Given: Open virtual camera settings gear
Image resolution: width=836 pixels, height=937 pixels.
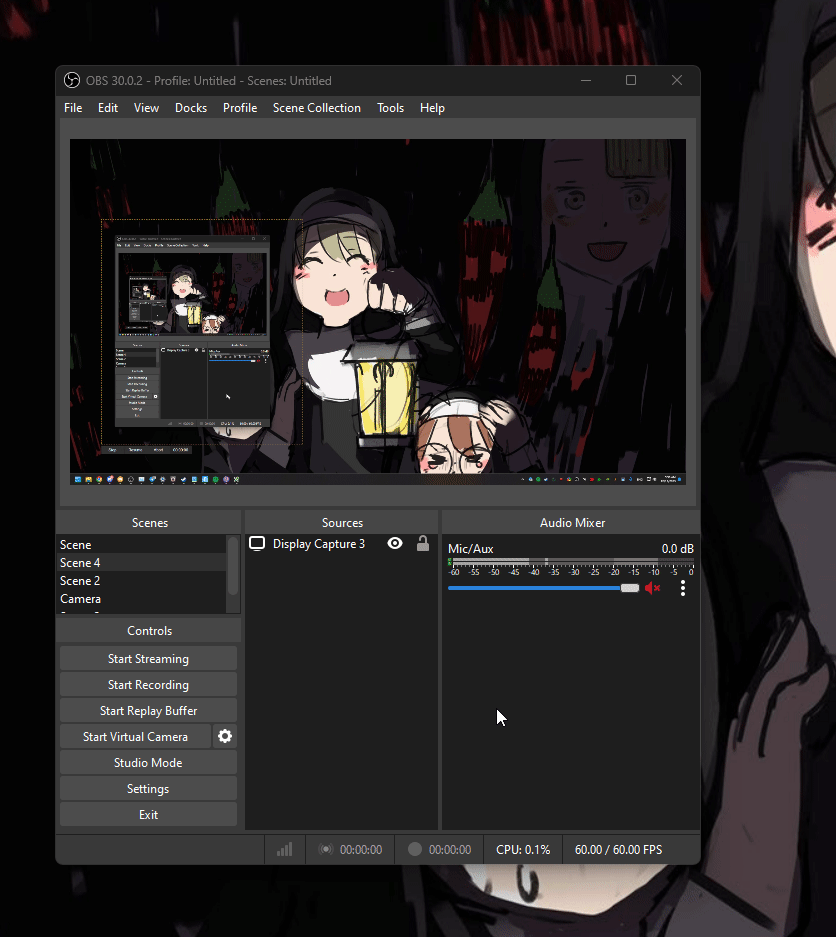Looking at the screenshot, I should click(x=225, y=736).
